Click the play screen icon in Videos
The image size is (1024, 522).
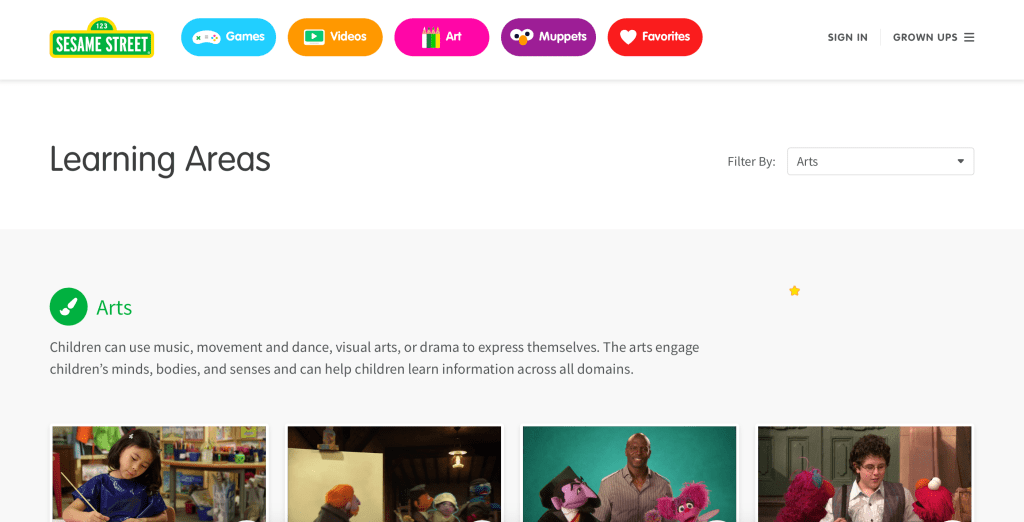click(x=313, y=37)
